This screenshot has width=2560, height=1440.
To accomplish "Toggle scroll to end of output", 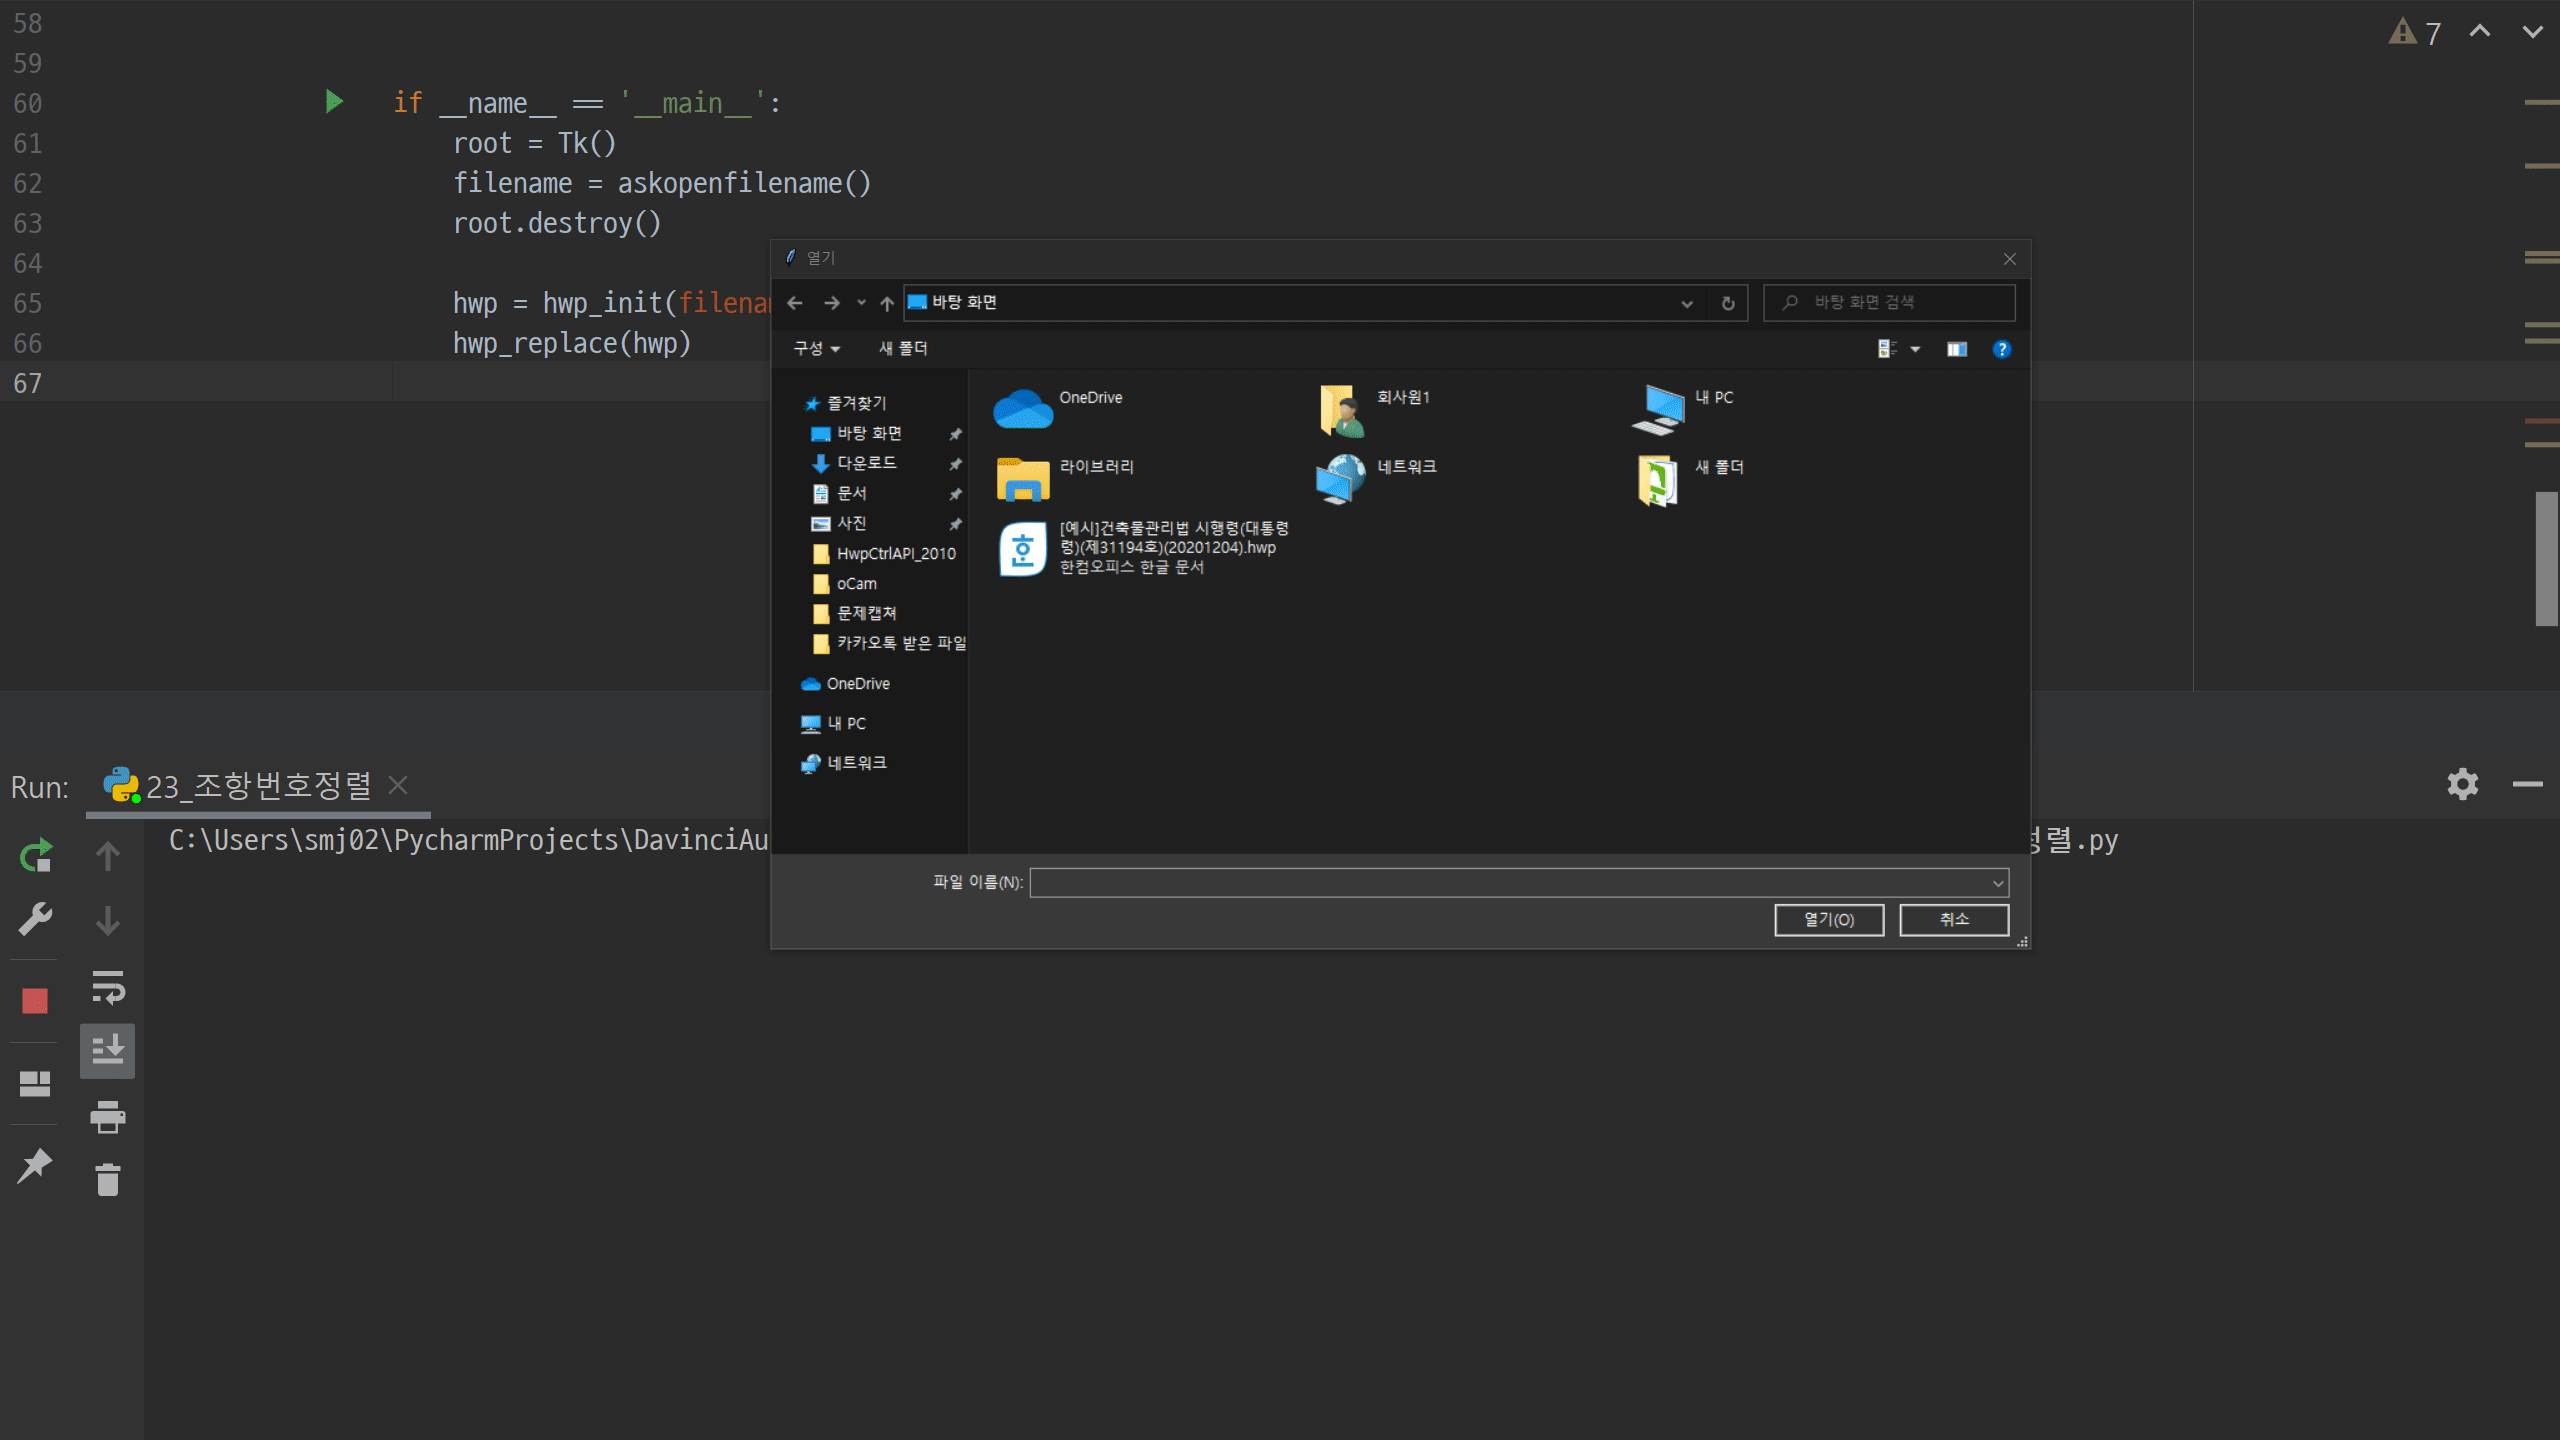I will pyautogui.click(x=107, y=1050).
